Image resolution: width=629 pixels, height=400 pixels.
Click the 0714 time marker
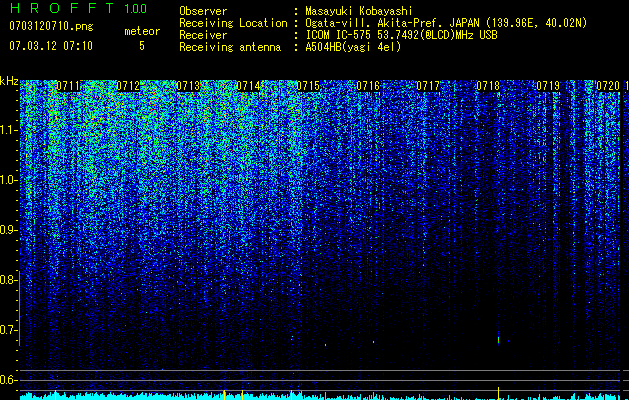(248, 86)
